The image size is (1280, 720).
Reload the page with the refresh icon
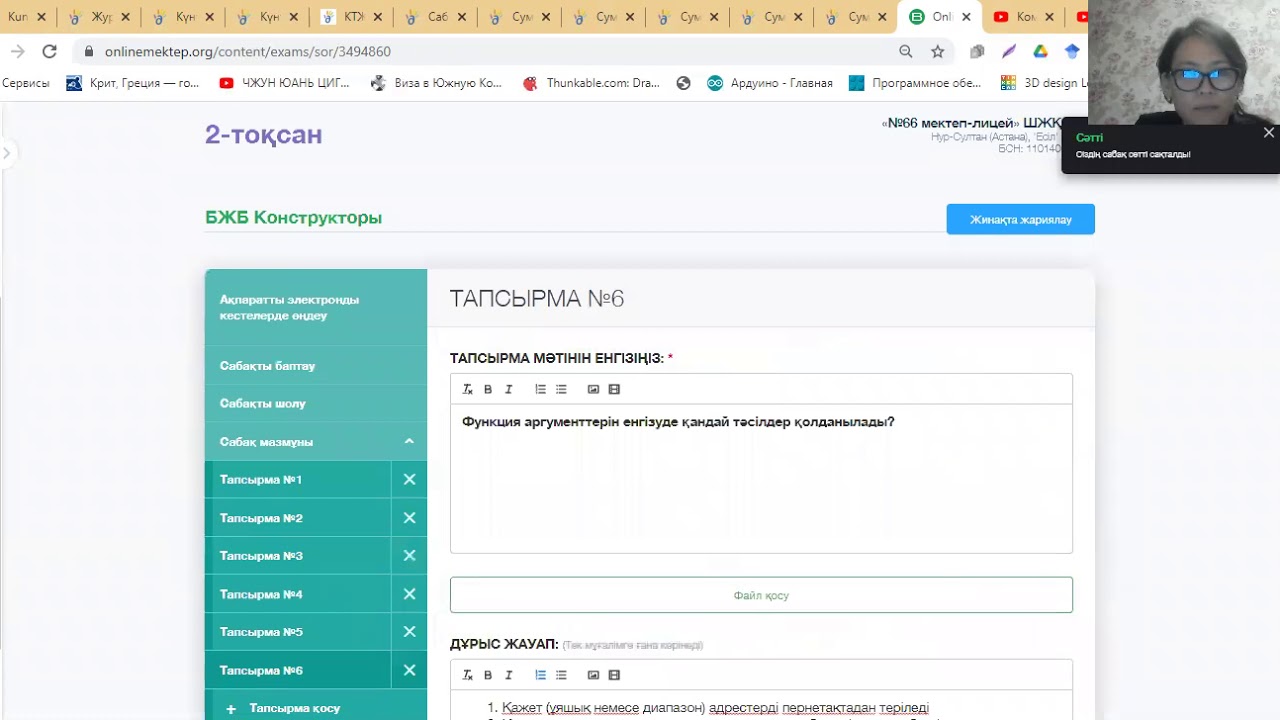[x=49, y=51]
